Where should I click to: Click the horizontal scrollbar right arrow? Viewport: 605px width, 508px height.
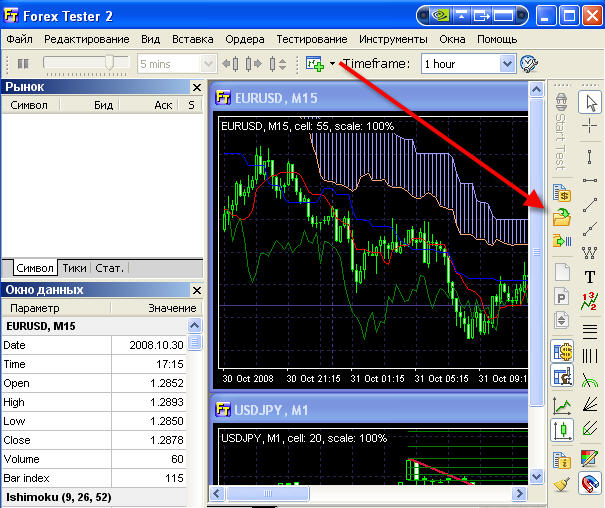pyautogui.click(x=519, y=493)
